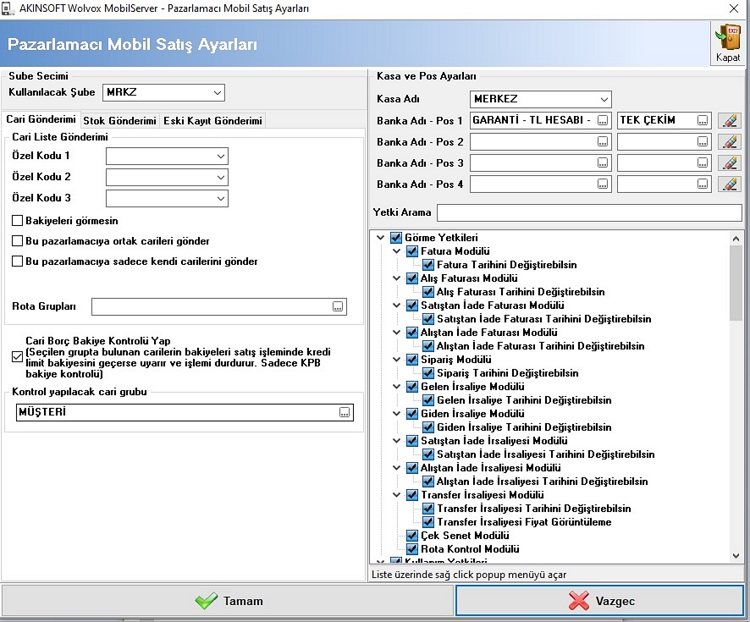
Task: Uncheck Cari Borç Bakiye Kontrolü Yap
Action: (x=17, y=357)
